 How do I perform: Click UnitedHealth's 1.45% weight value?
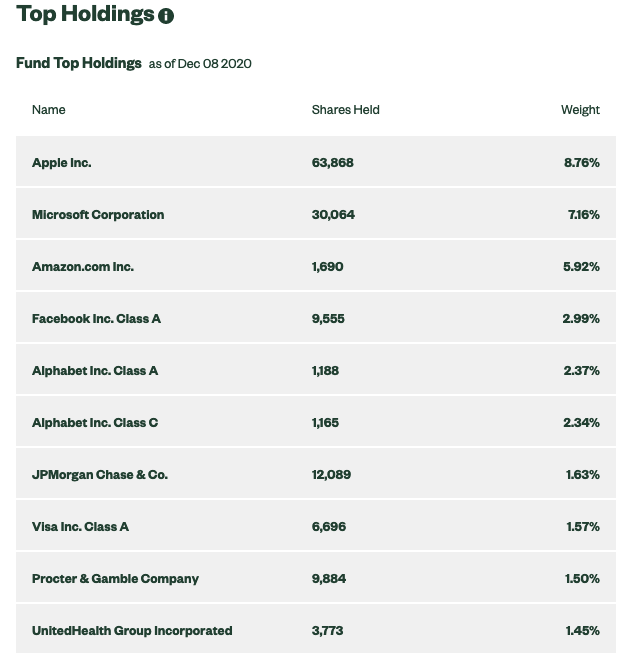582,631
